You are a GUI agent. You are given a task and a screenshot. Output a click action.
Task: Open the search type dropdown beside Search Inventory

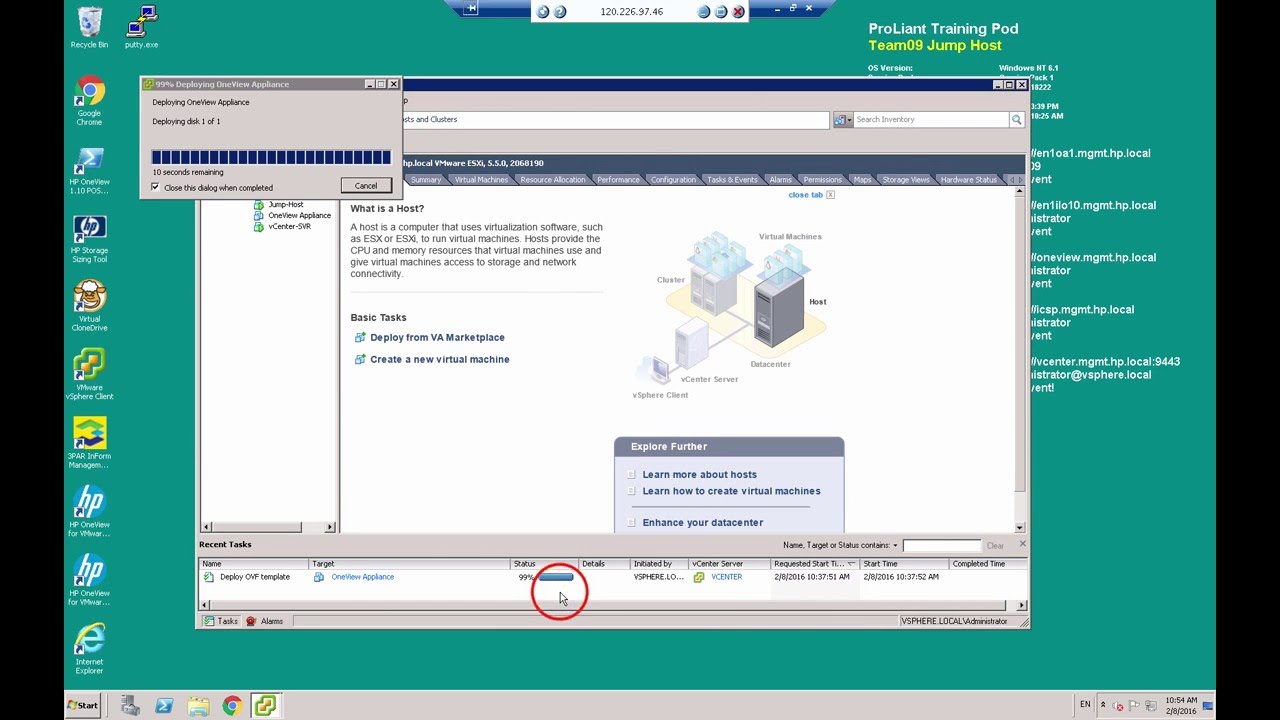842,119
